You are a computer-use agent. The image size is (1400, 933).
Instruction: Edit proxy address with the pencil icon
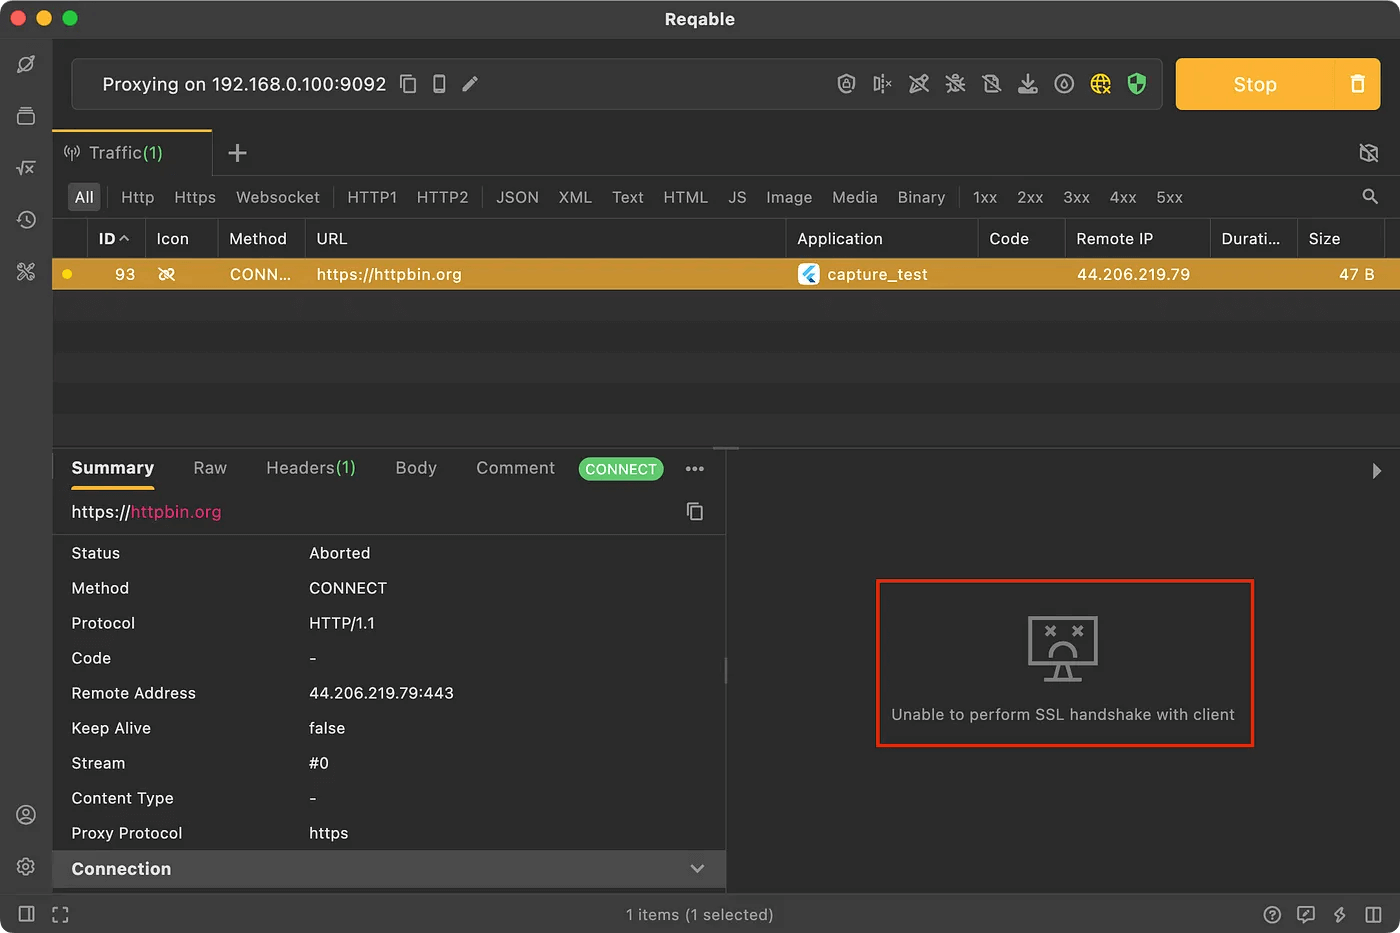(x=470, y=84)
